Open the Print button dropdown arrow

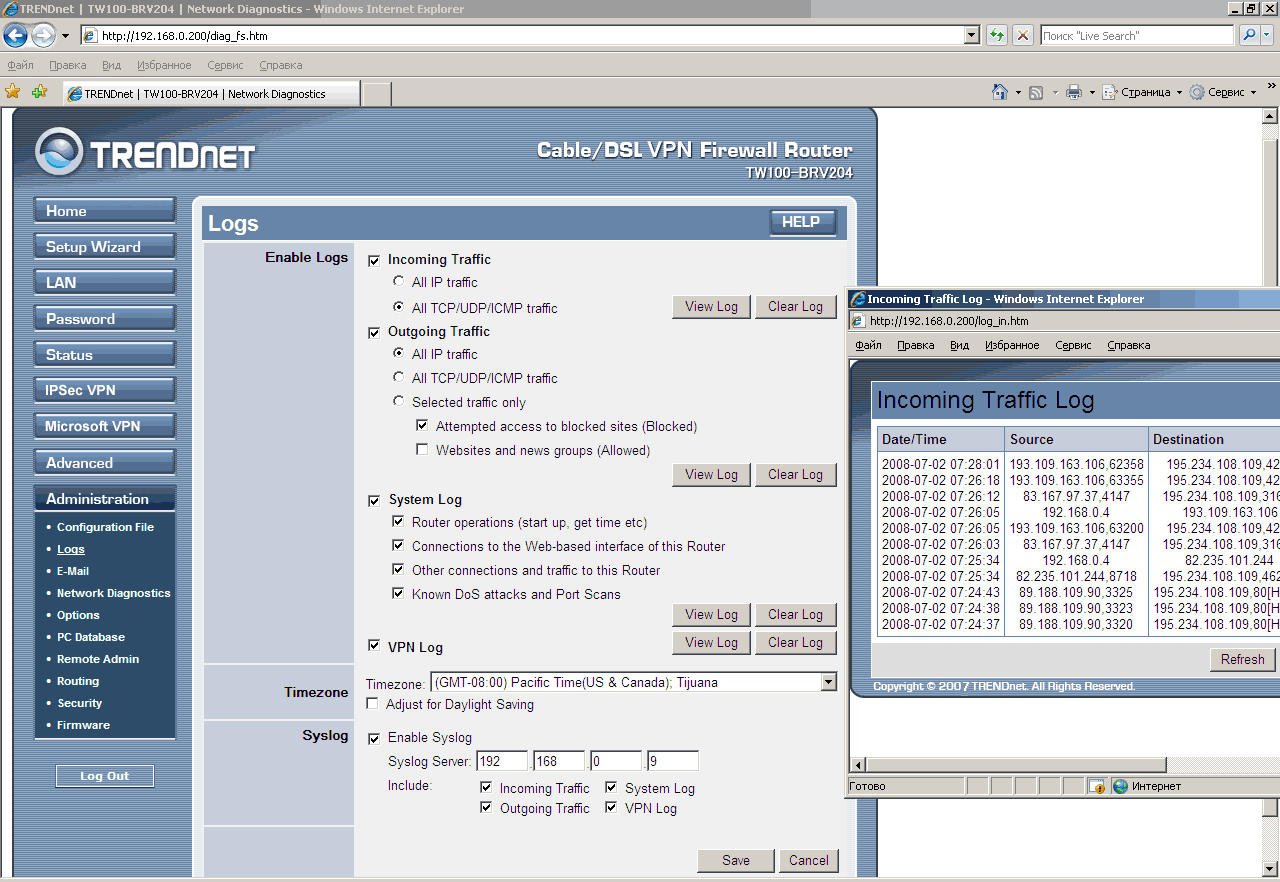1092,92
